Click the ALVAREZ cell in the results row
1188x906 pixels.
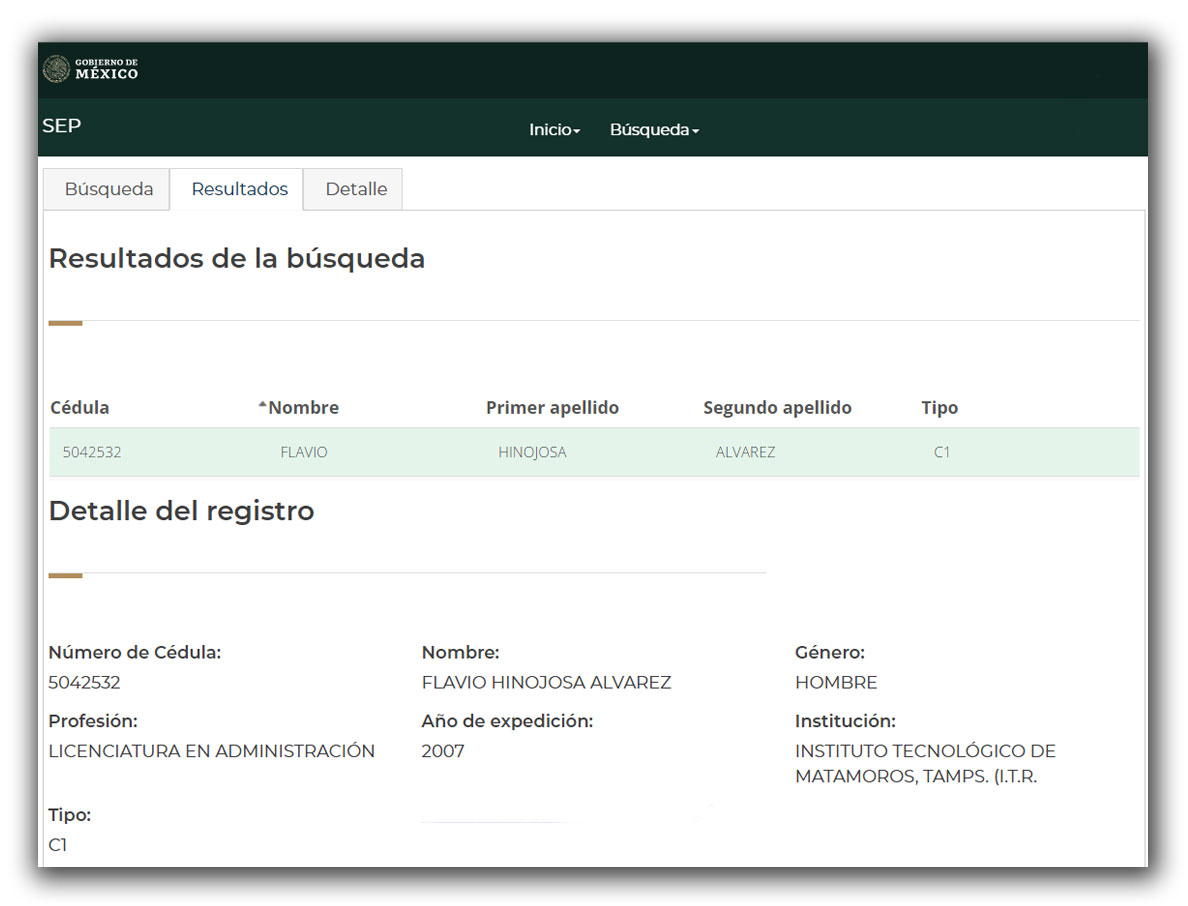coord(745,452)
